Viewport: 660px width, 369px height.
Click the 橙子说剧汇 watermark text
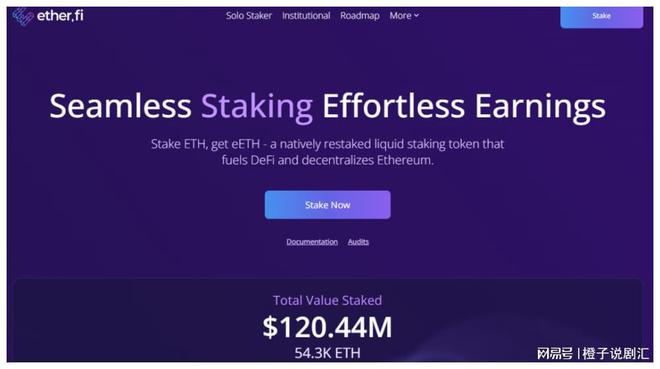pos(616,353)
